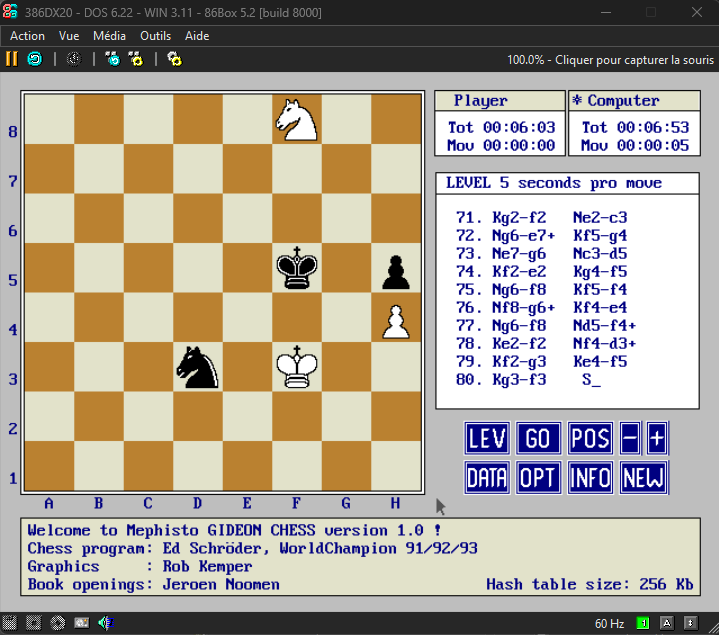Open the OPT options button
Image resolution: width=719 pixels, height=635 pixels.
click(538, 478)
